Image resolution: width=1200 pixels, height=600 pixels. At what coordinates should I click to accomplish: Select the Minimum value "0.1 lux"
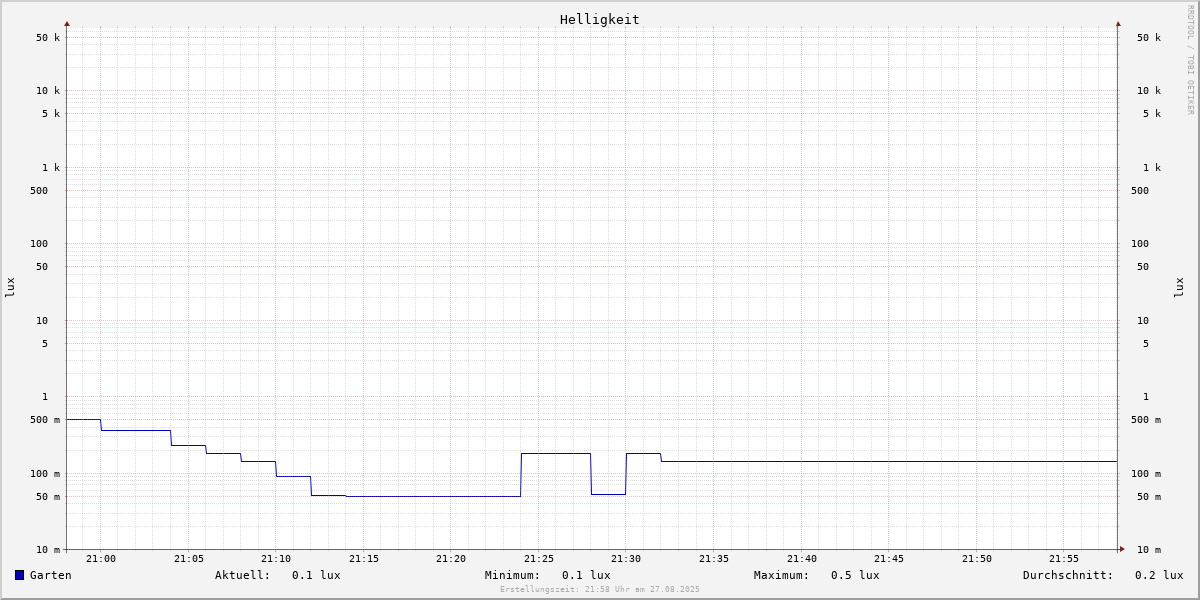click(x=586, y=575)
